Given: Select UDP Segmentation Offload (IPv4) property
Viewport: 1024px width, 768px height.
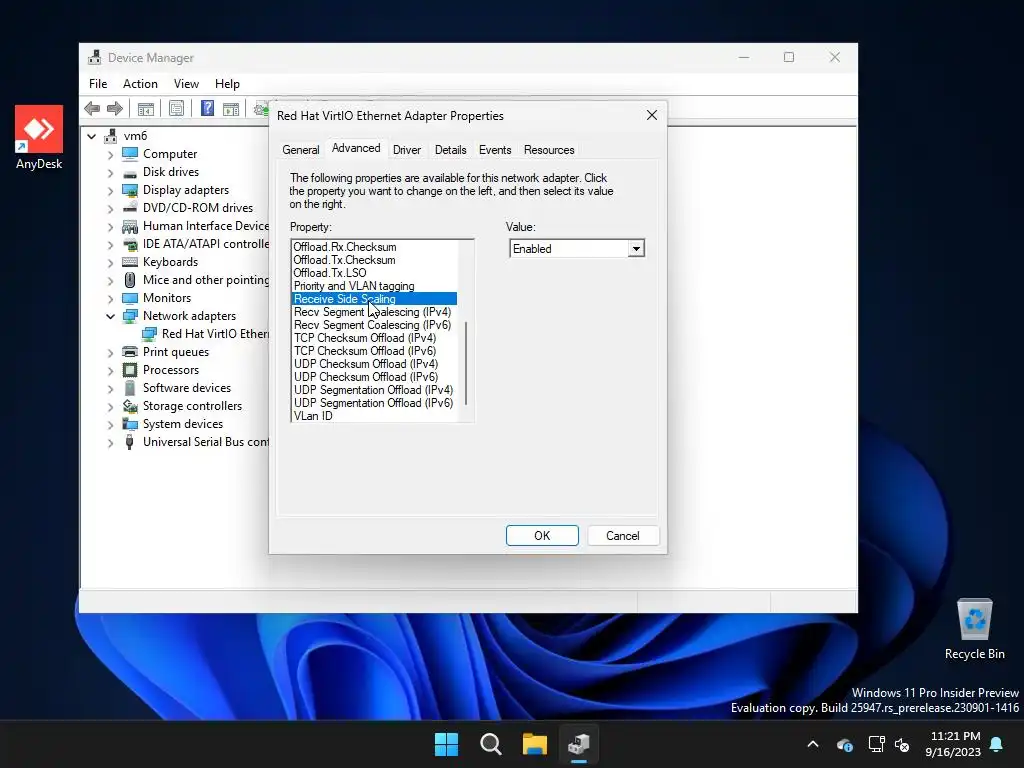Looking at the screenshot, I should [374, 390].
